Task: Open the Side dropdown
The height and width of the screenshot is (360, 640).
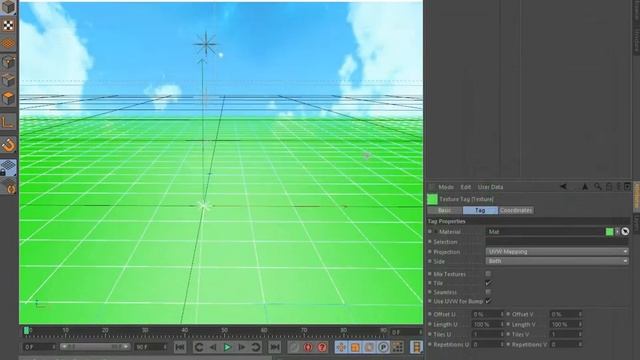Action: click(557, 261)
